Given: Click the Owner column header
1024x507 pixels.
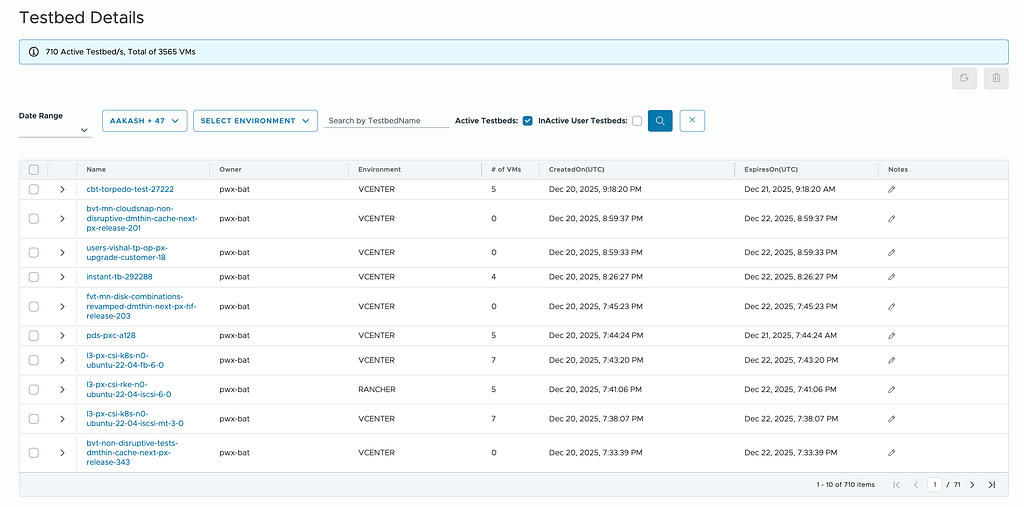Looking at the screenshot, I should 231,170.
